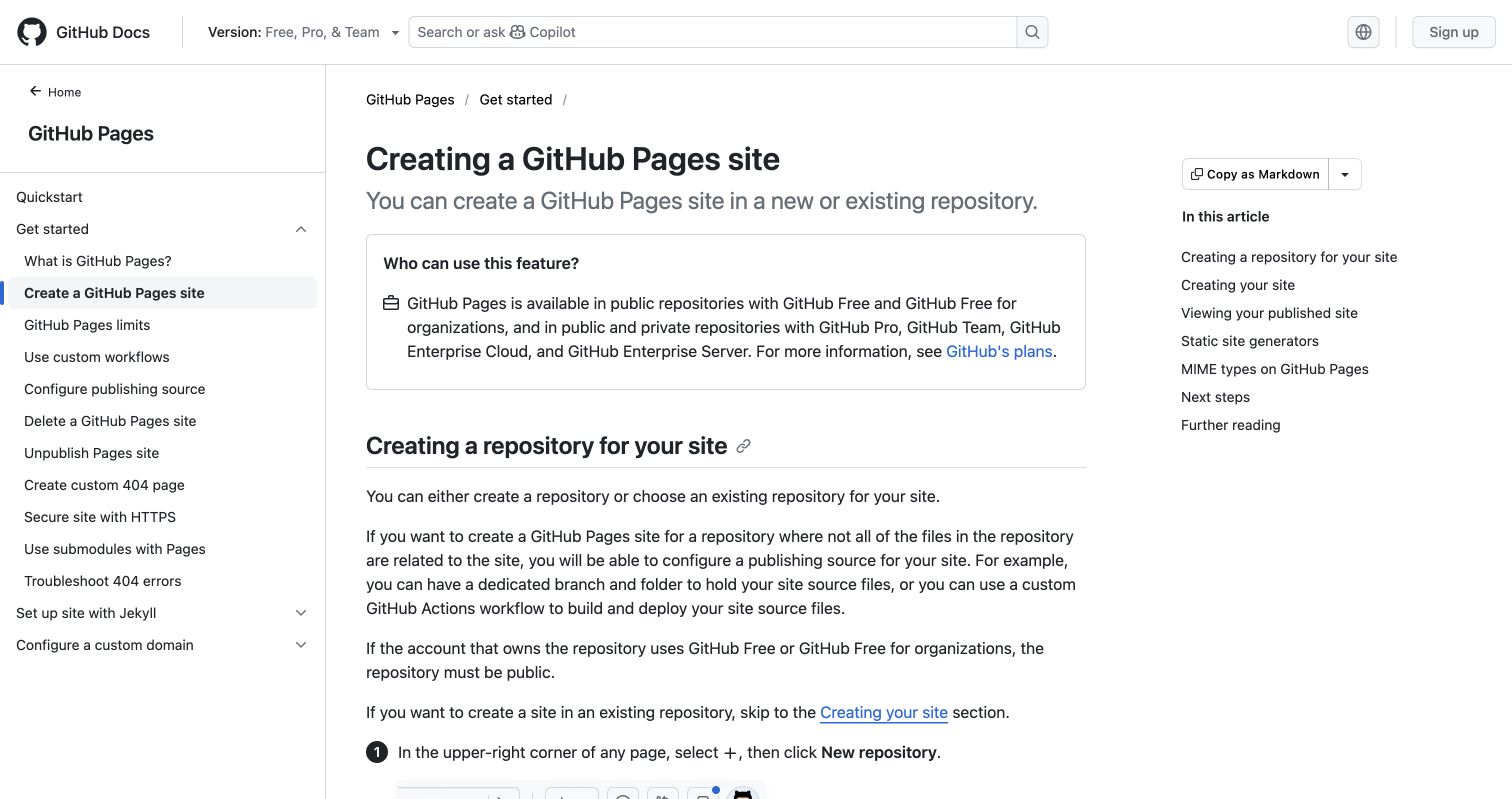
Task: Open Use custom workflows sidebar item
Action: click(97, 357)
